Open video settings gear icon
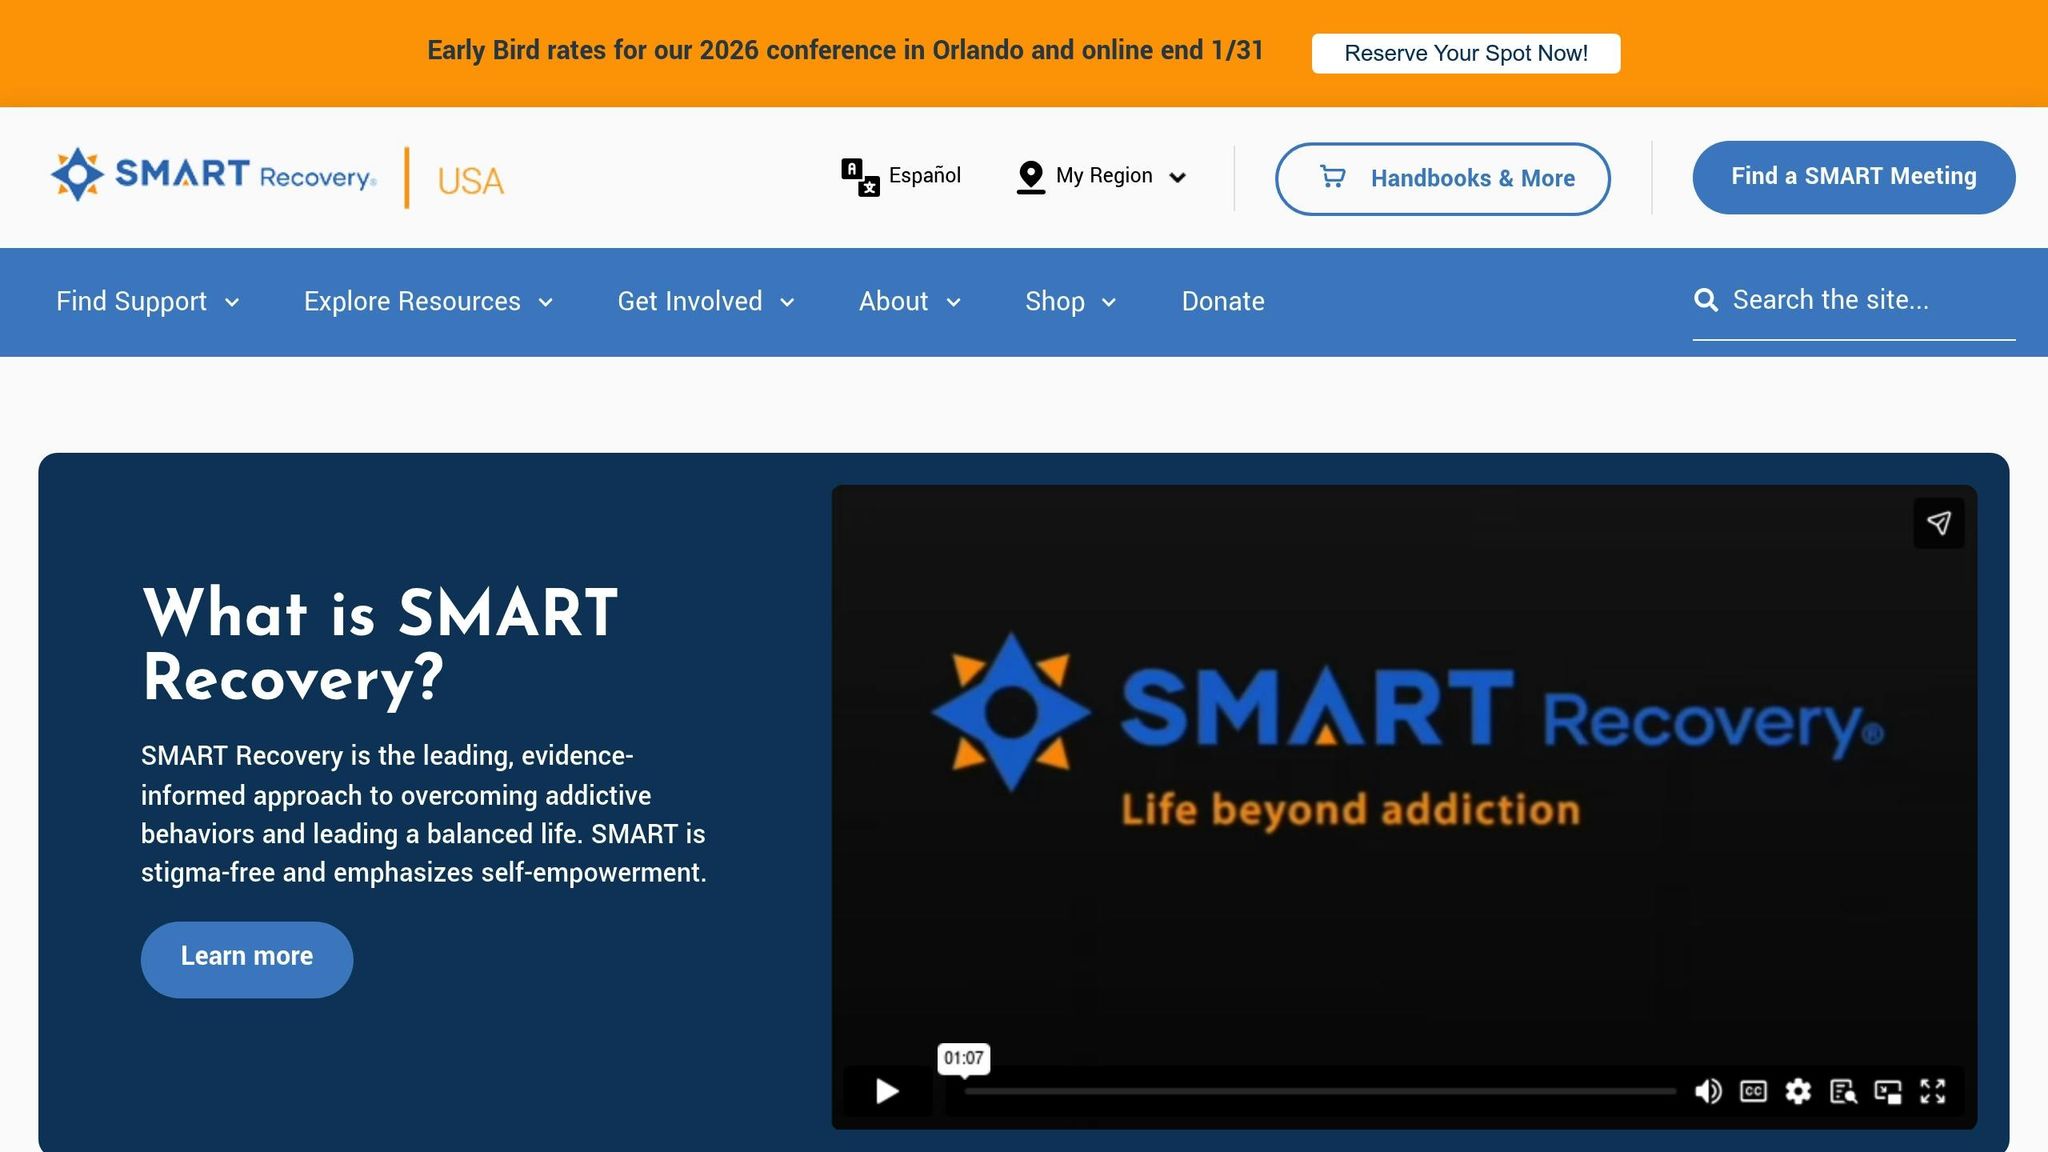The width and height of the screenshot is (2048, 1152). (1798, 1091)
